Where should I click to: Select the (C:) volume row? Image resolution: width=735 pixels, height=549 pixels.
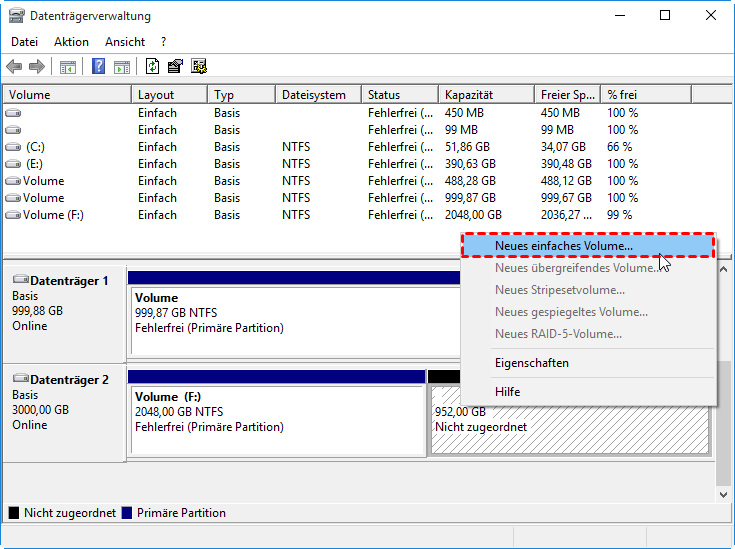coord(35,147)
